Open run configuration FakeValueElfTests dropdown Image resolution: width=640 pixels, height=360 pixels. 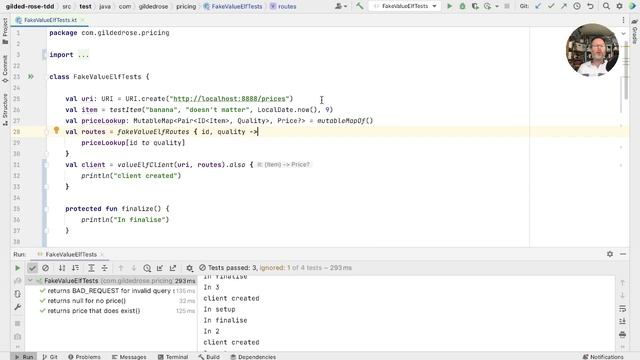pyautogui.click(x=405, y=6)
